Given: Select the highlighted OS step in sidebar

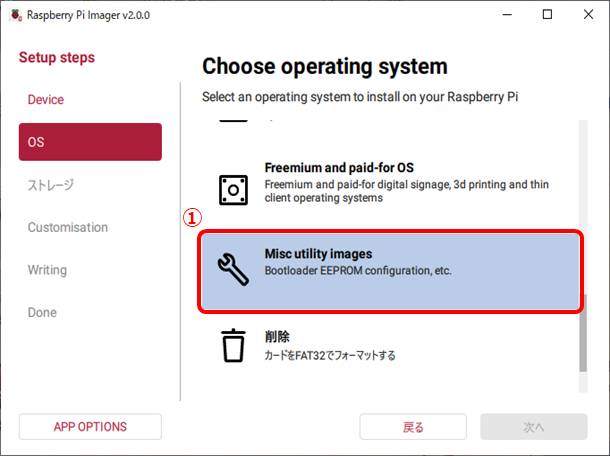Looking at the screenshot, I should [x=90, y=142].
